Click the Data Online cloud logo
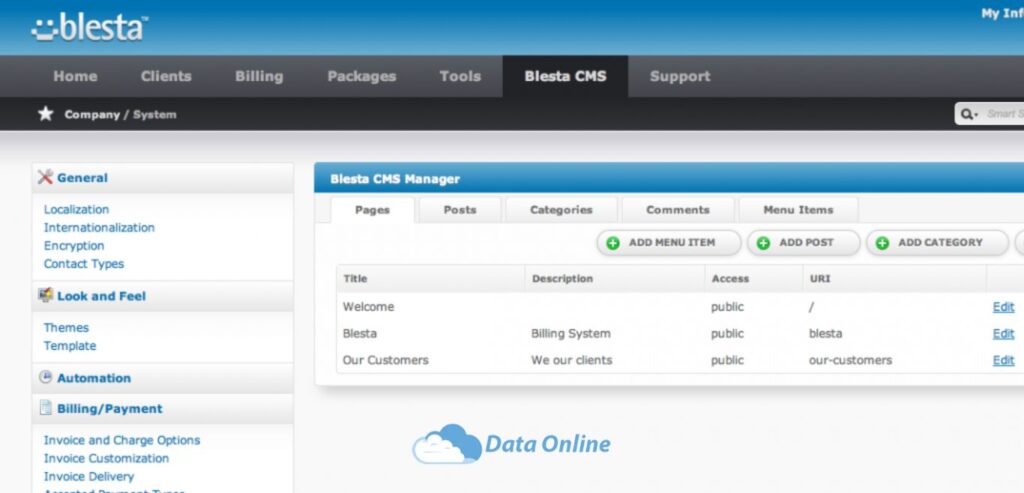Viewport: 1024px width, 493px height. click(x=511, y=444)
